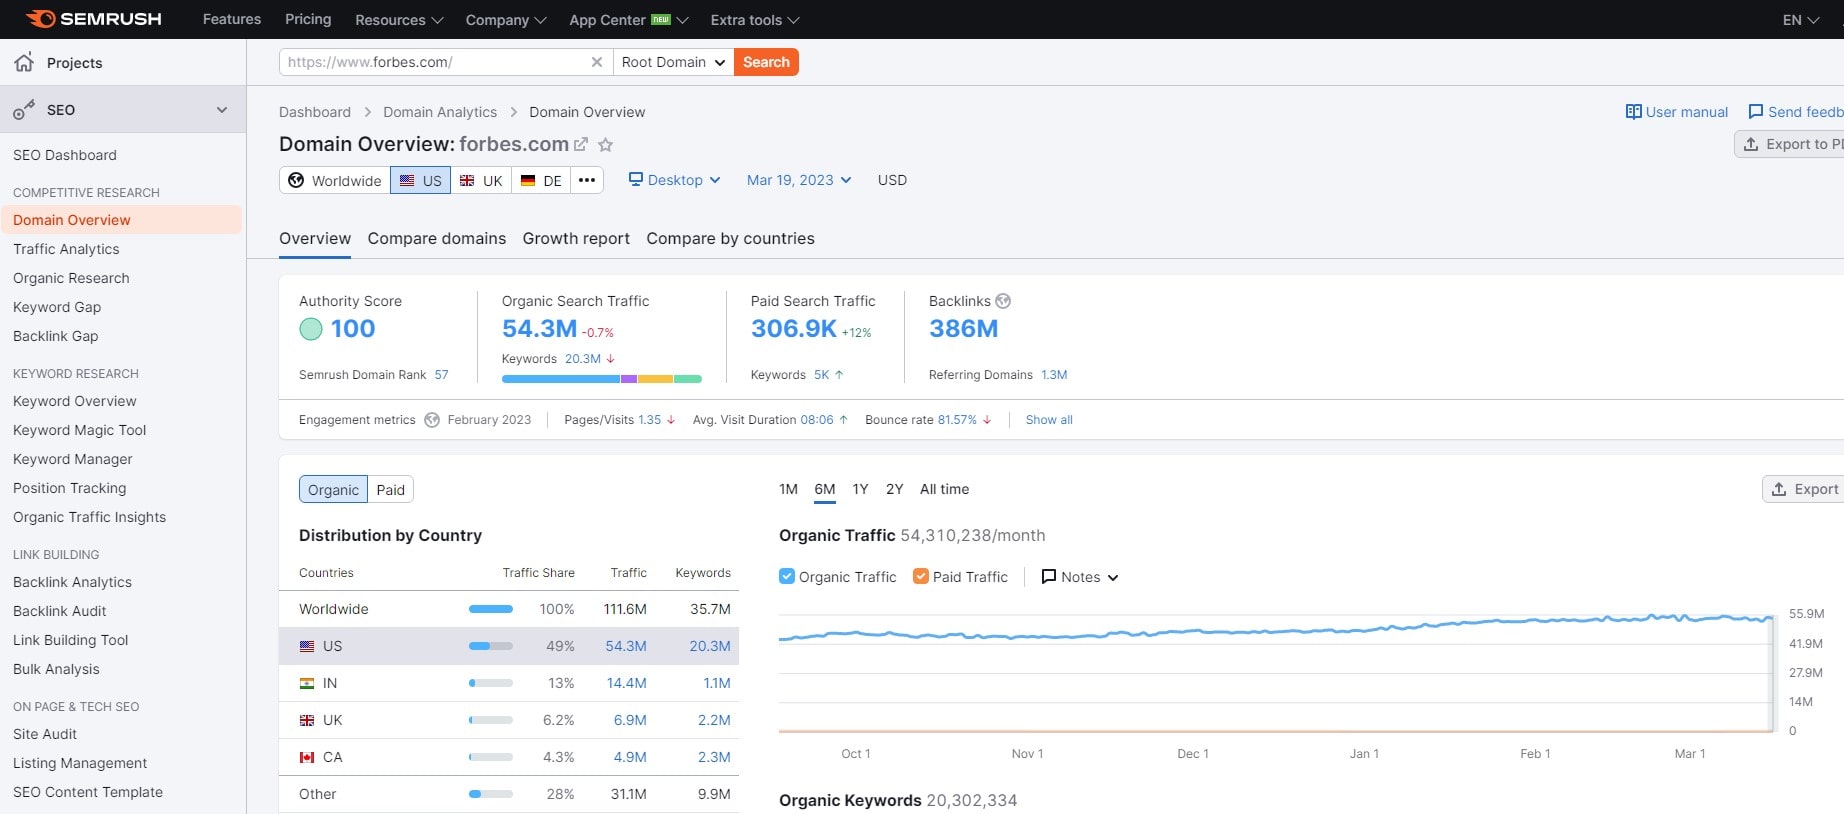Open the Growth report tab
The width and height of the screenshot is (1844, 814).
click(576, 238)
